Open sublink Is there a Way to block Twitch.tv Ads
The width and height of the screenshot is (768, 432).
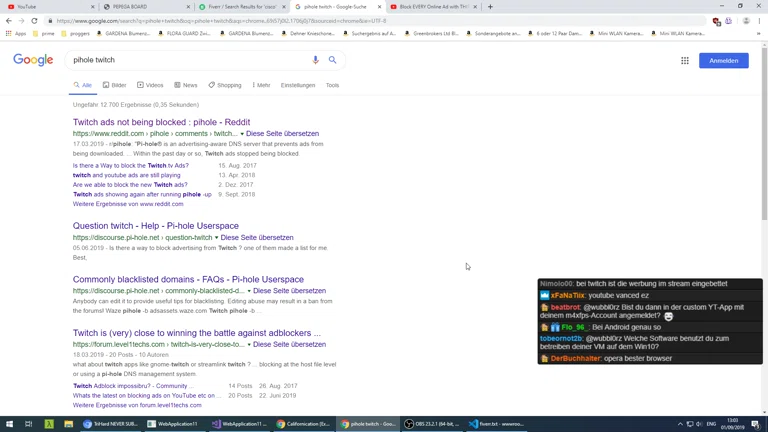click(131, 166)
